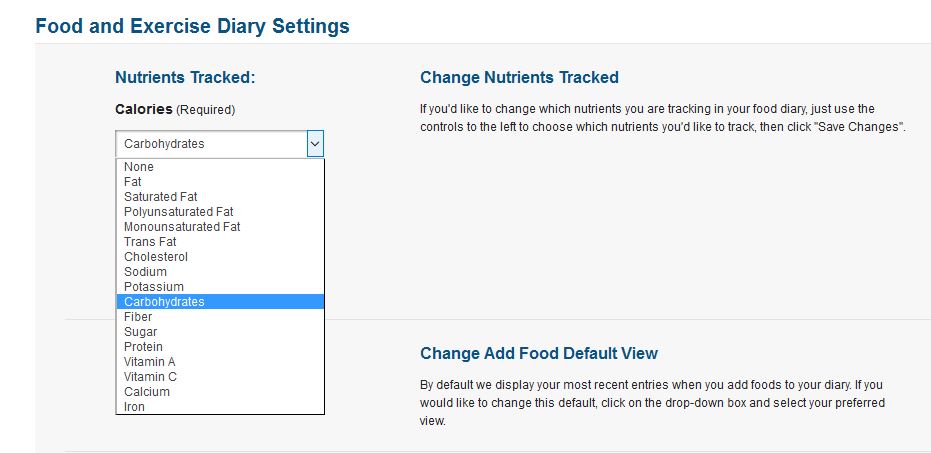Choose Fiber from the list
This screenshot has width=931, height=453.
point(138,317)
